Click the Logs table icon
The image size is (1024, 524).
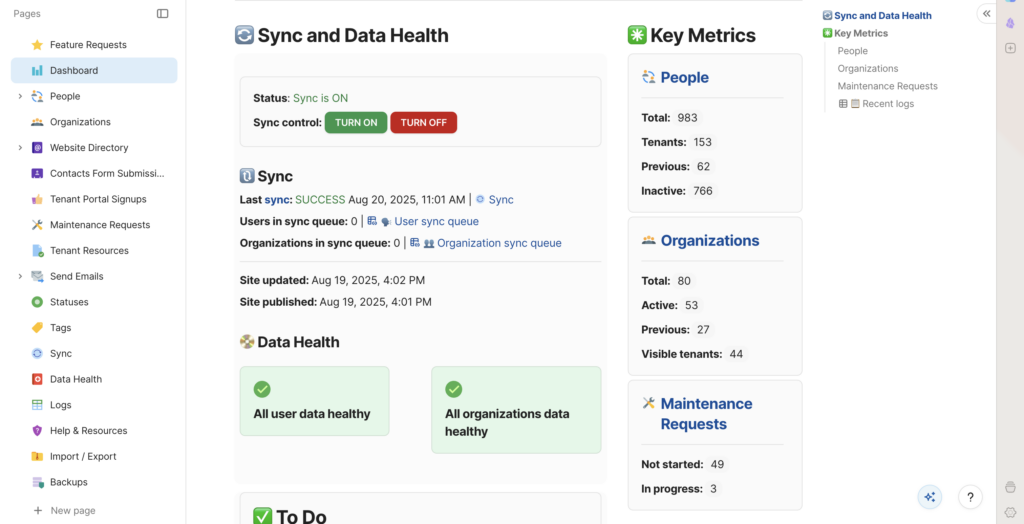tap(37, 405)
